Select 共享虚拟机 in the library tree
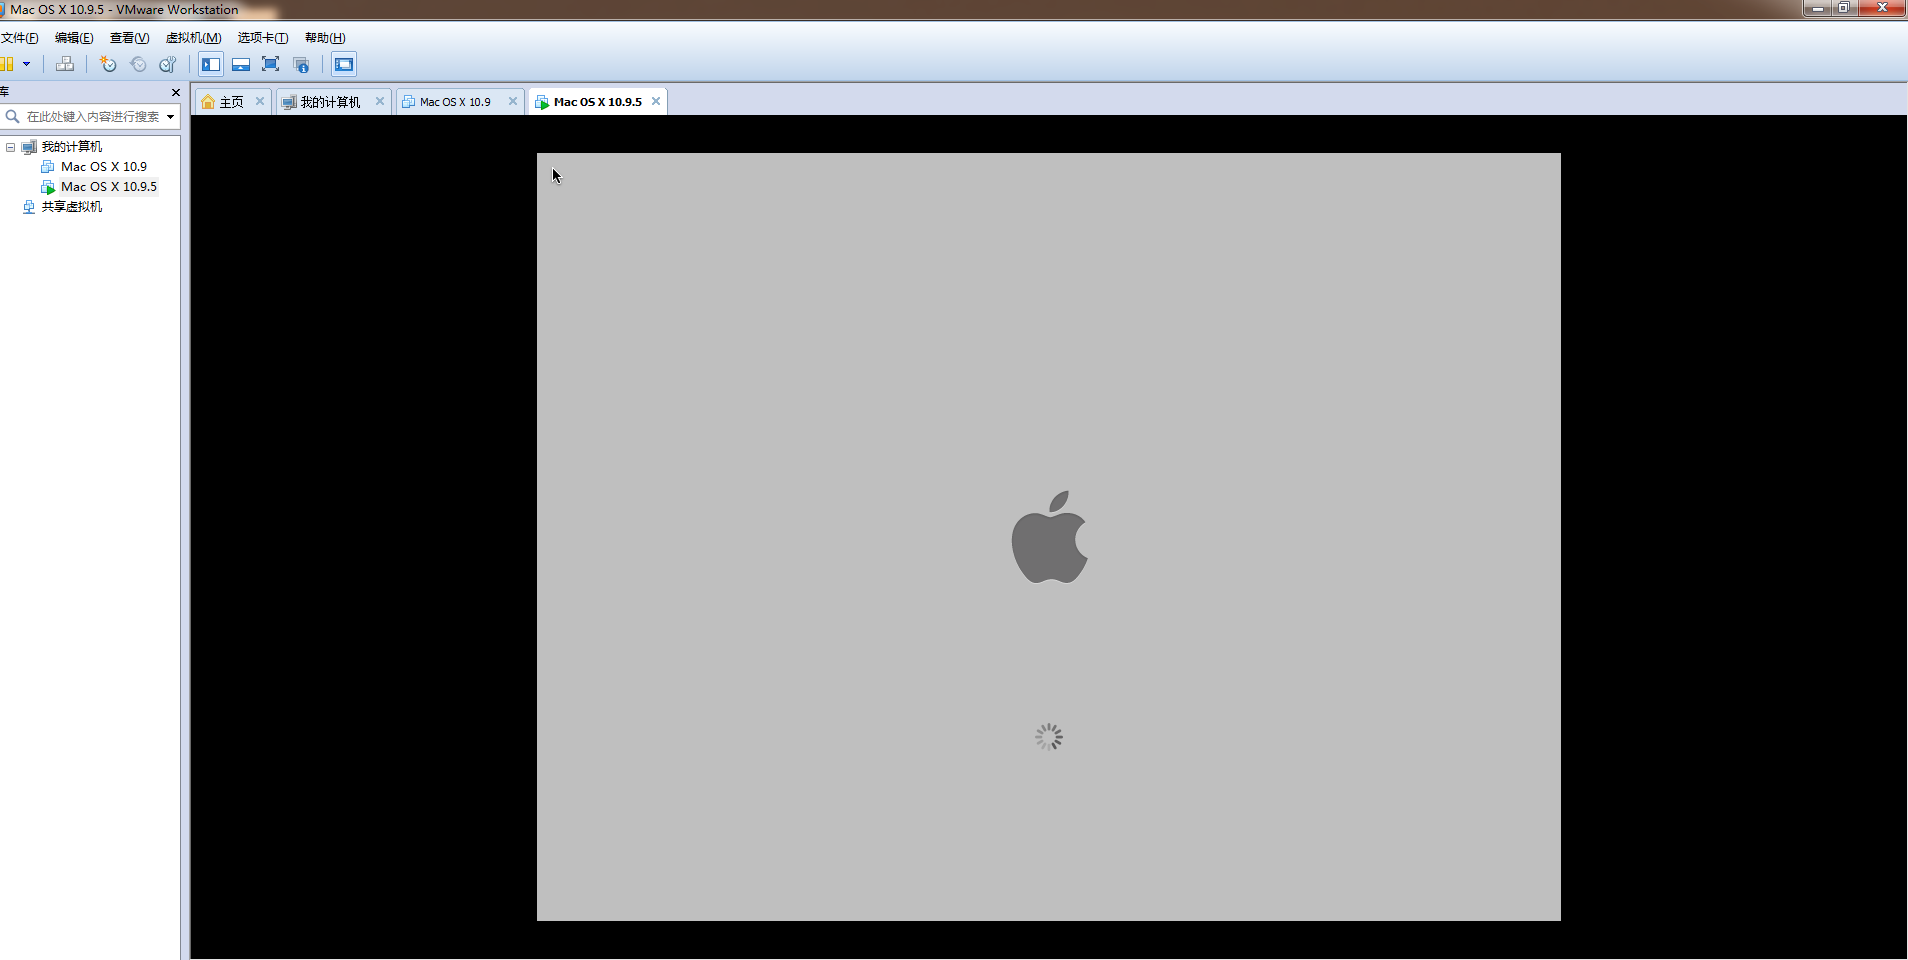The image size is (1908, 960). pos(71,207)
